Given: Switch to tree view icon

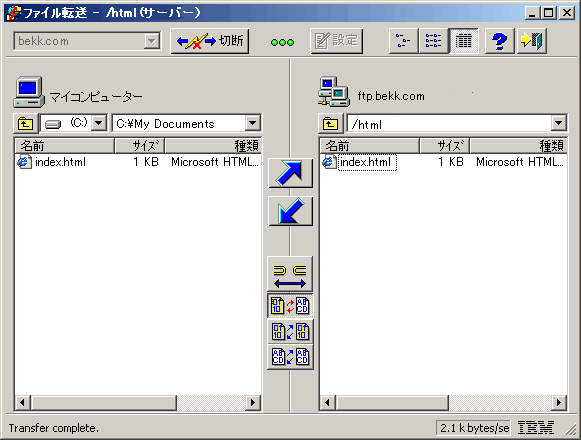Looking at the screenshot, I should click(403, 41).
